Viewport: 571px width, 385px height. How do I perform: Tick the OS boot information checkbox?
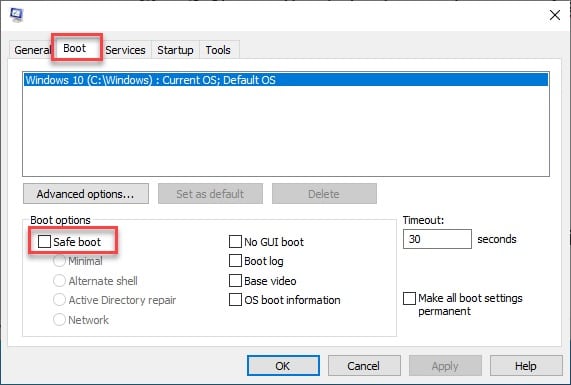(x=235, y=300)
